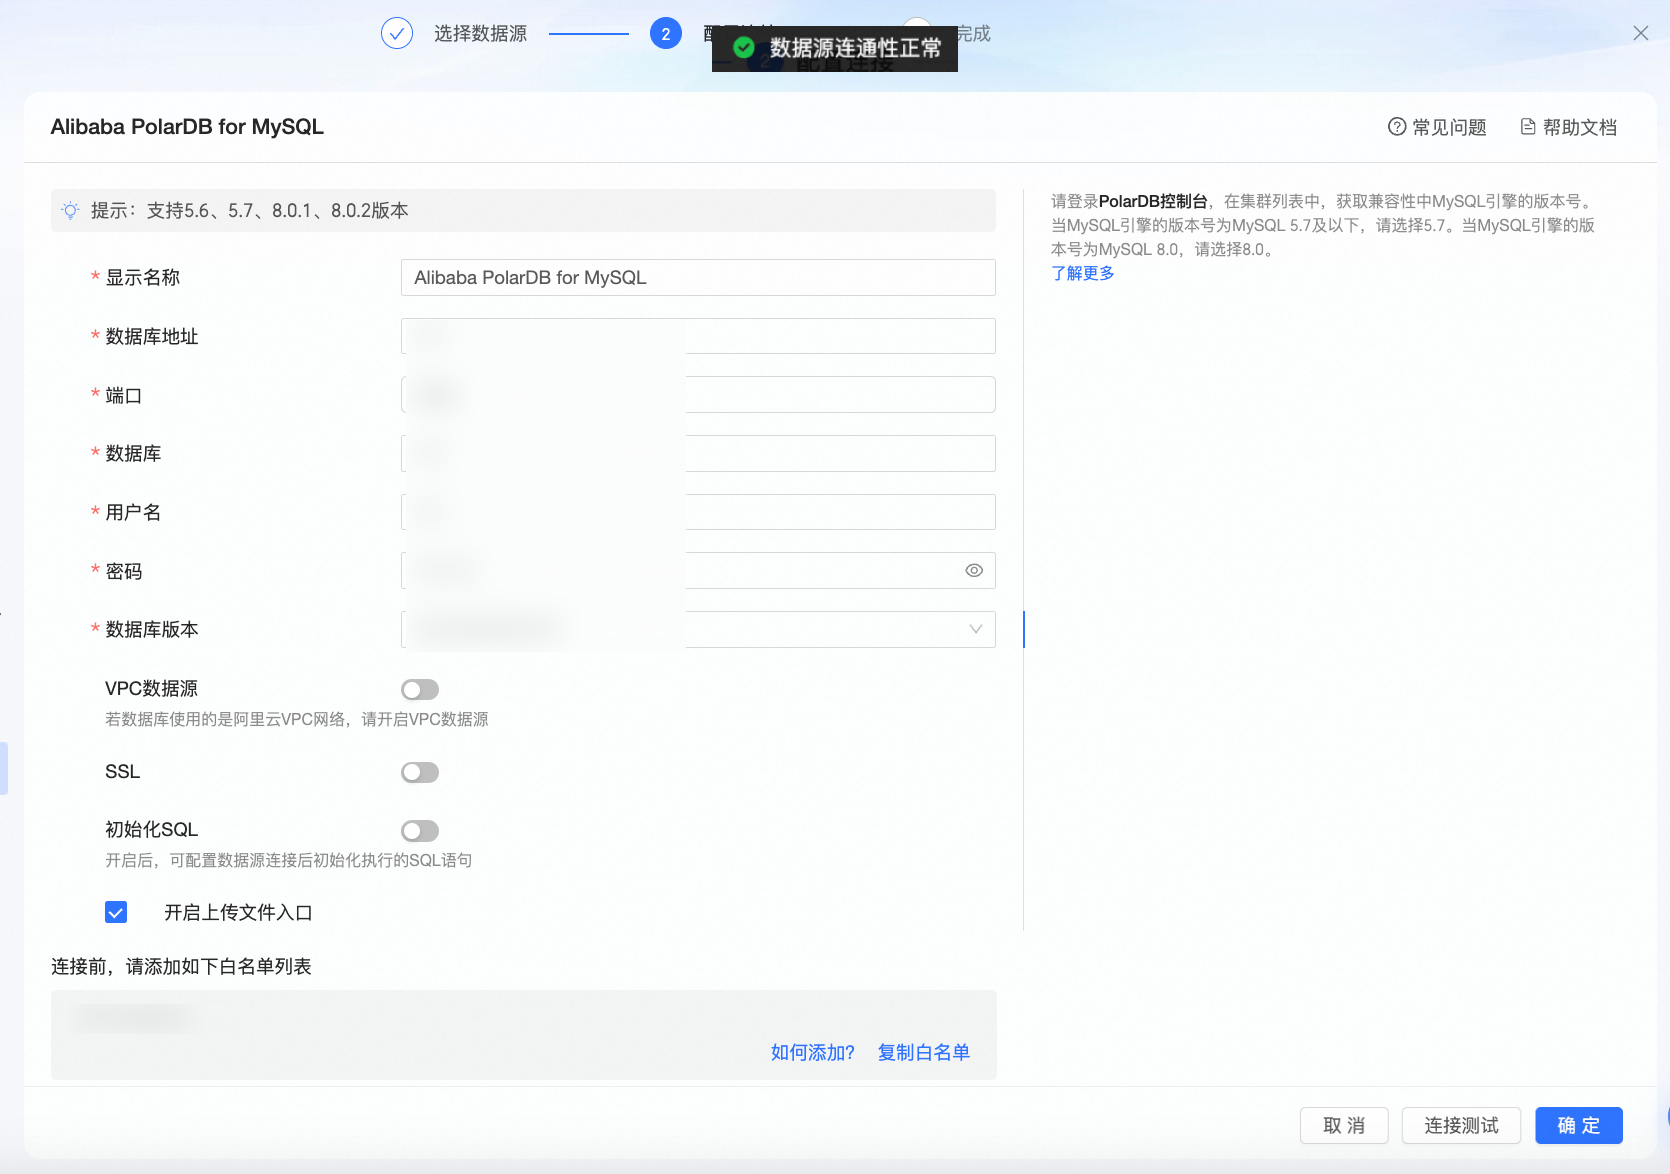
Task: Focus the 端口 port input
Action: 698,395
